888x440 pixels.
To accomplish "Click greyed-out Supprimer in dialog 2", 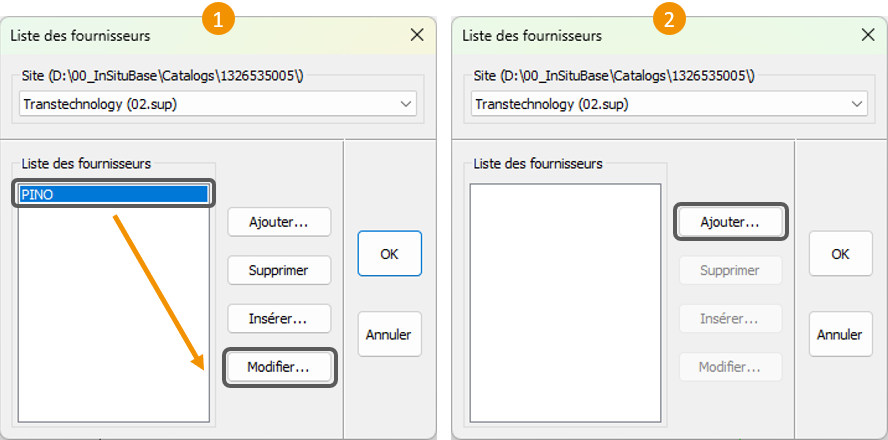I will [730, 270].
